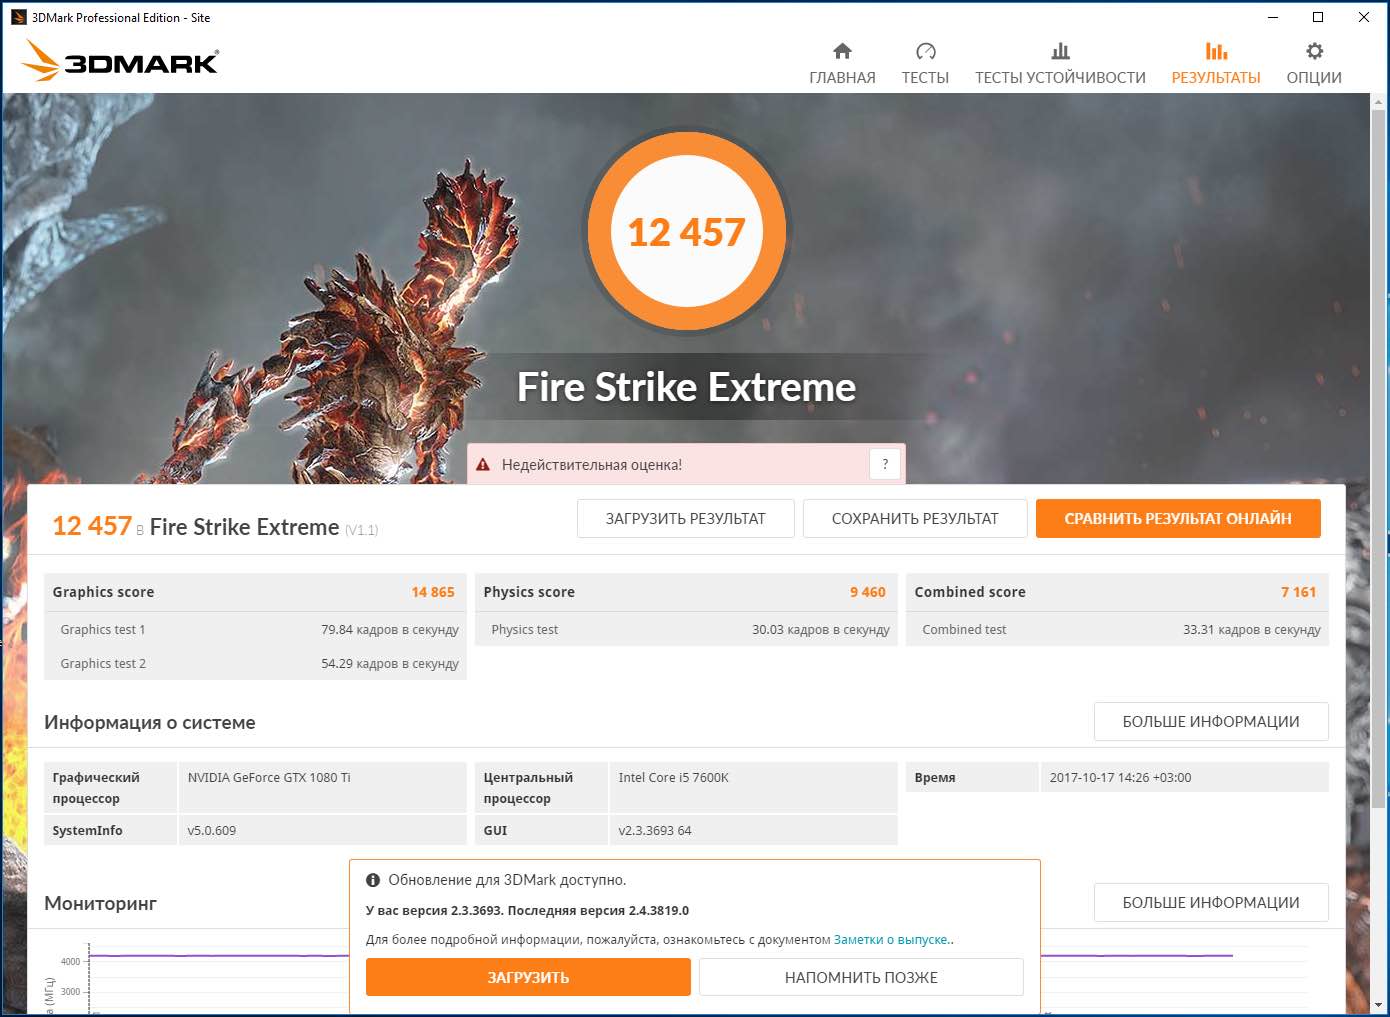Click Combined score value 7 161
Image resolution: width=1390 pixels, height=1017 pixels.
pyautogui.click(x=1298, y=592)
